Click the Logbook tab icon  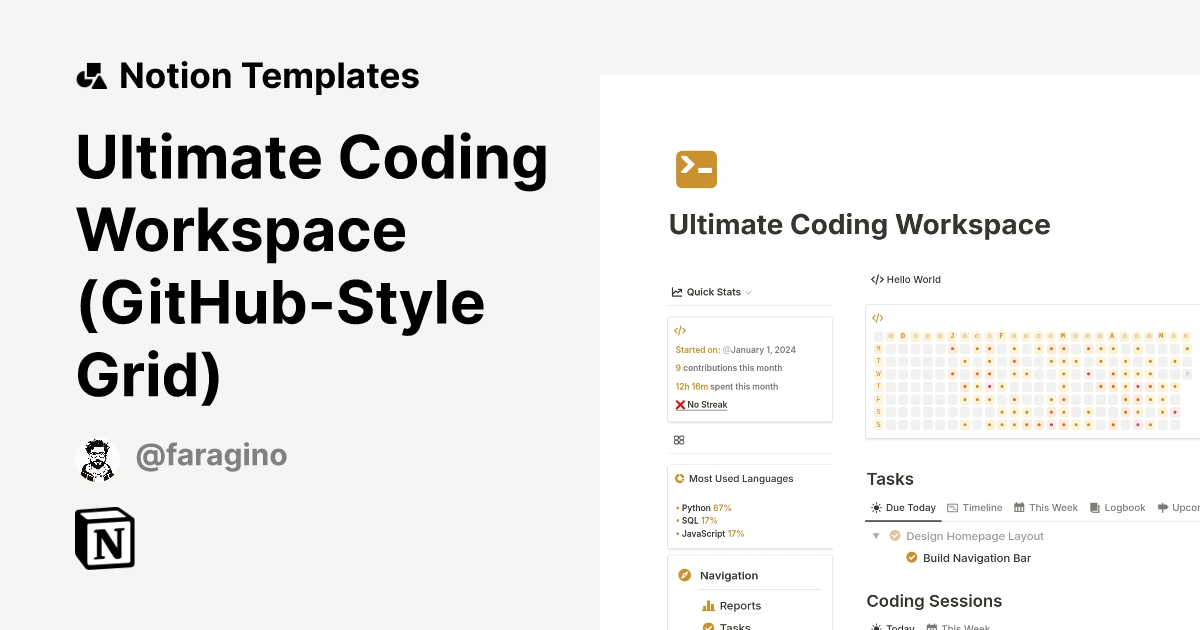click(x=1095, y=508)
